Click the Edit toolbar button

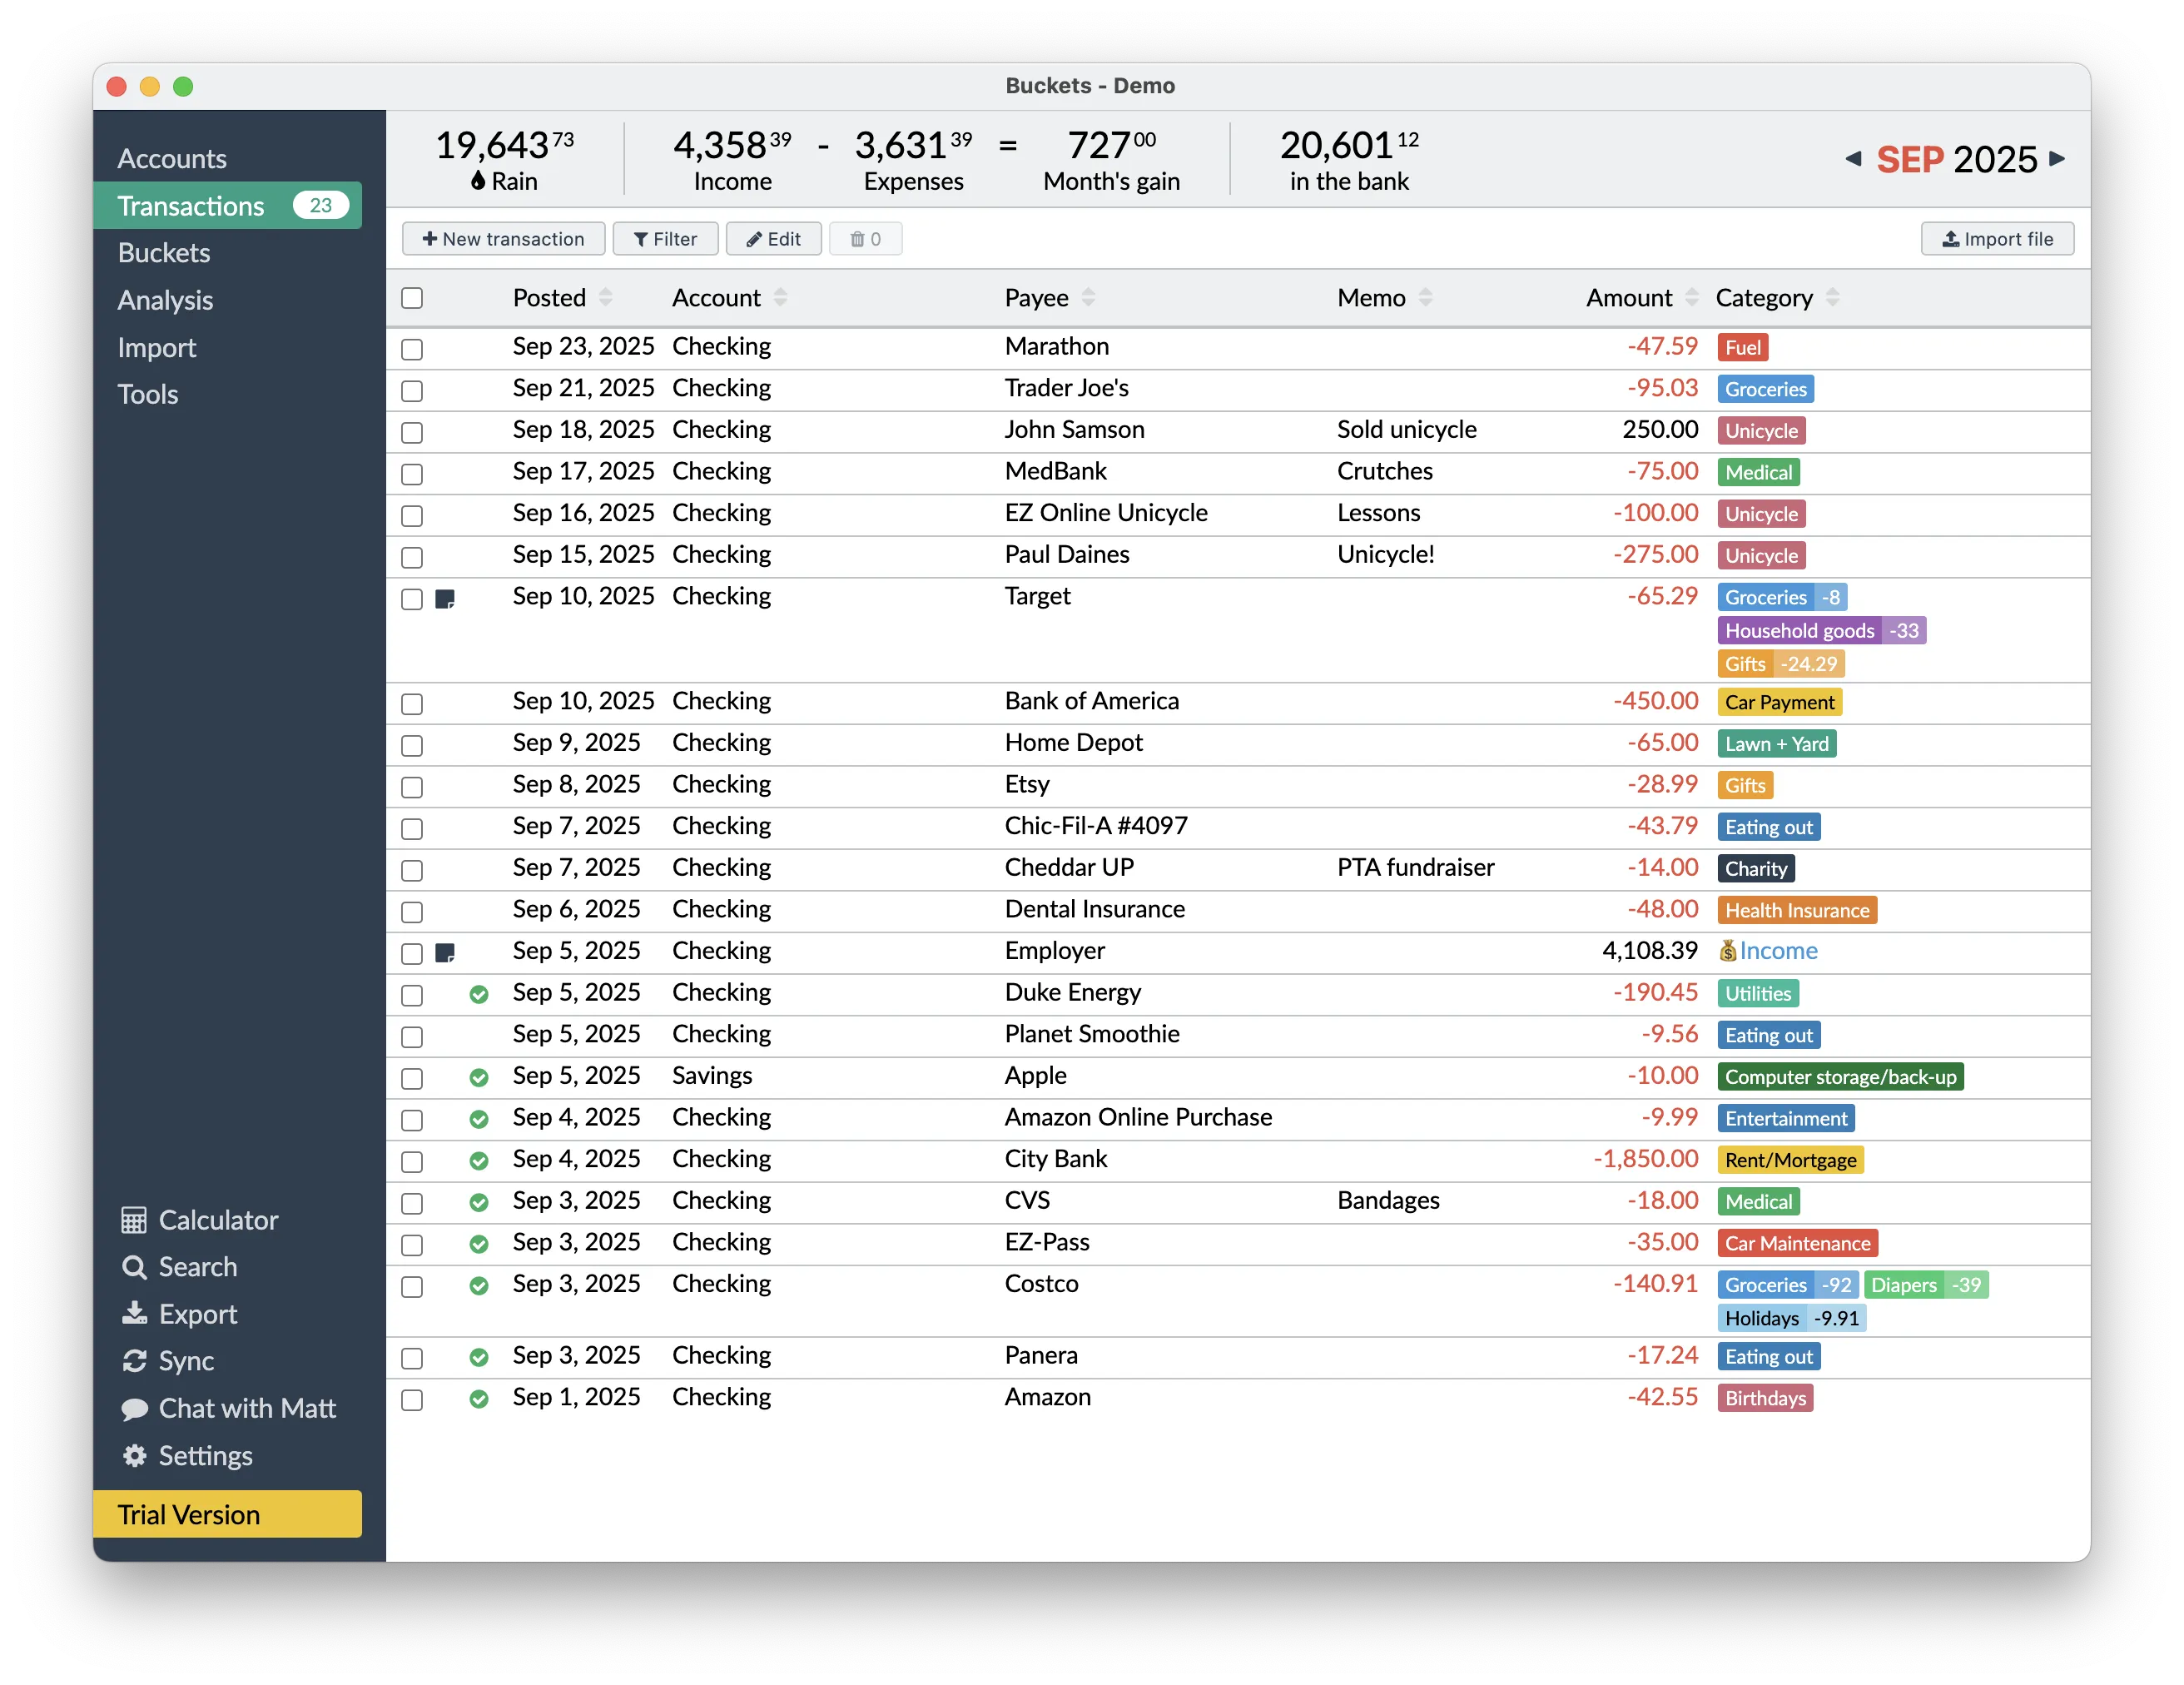773,239
